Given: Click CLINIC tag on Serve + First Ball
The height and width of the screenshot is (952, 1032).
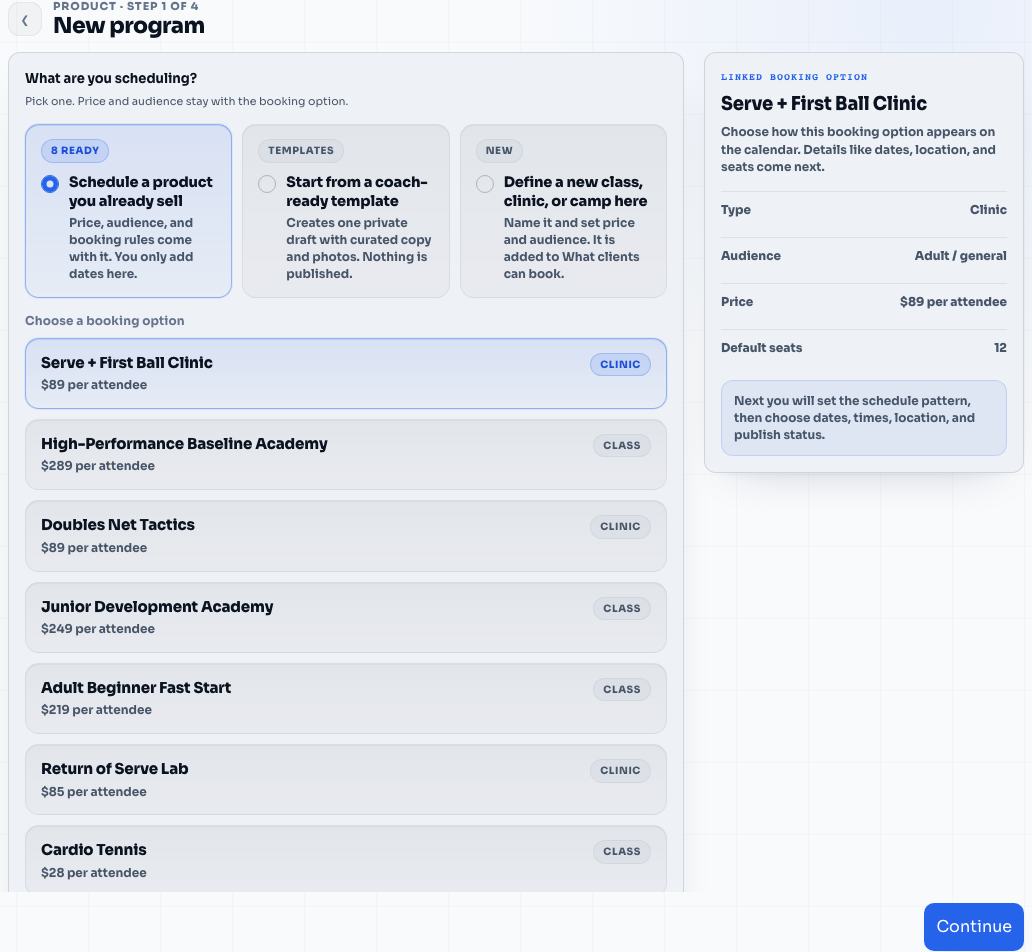Looking at the screenshot, I should (620, 364).
